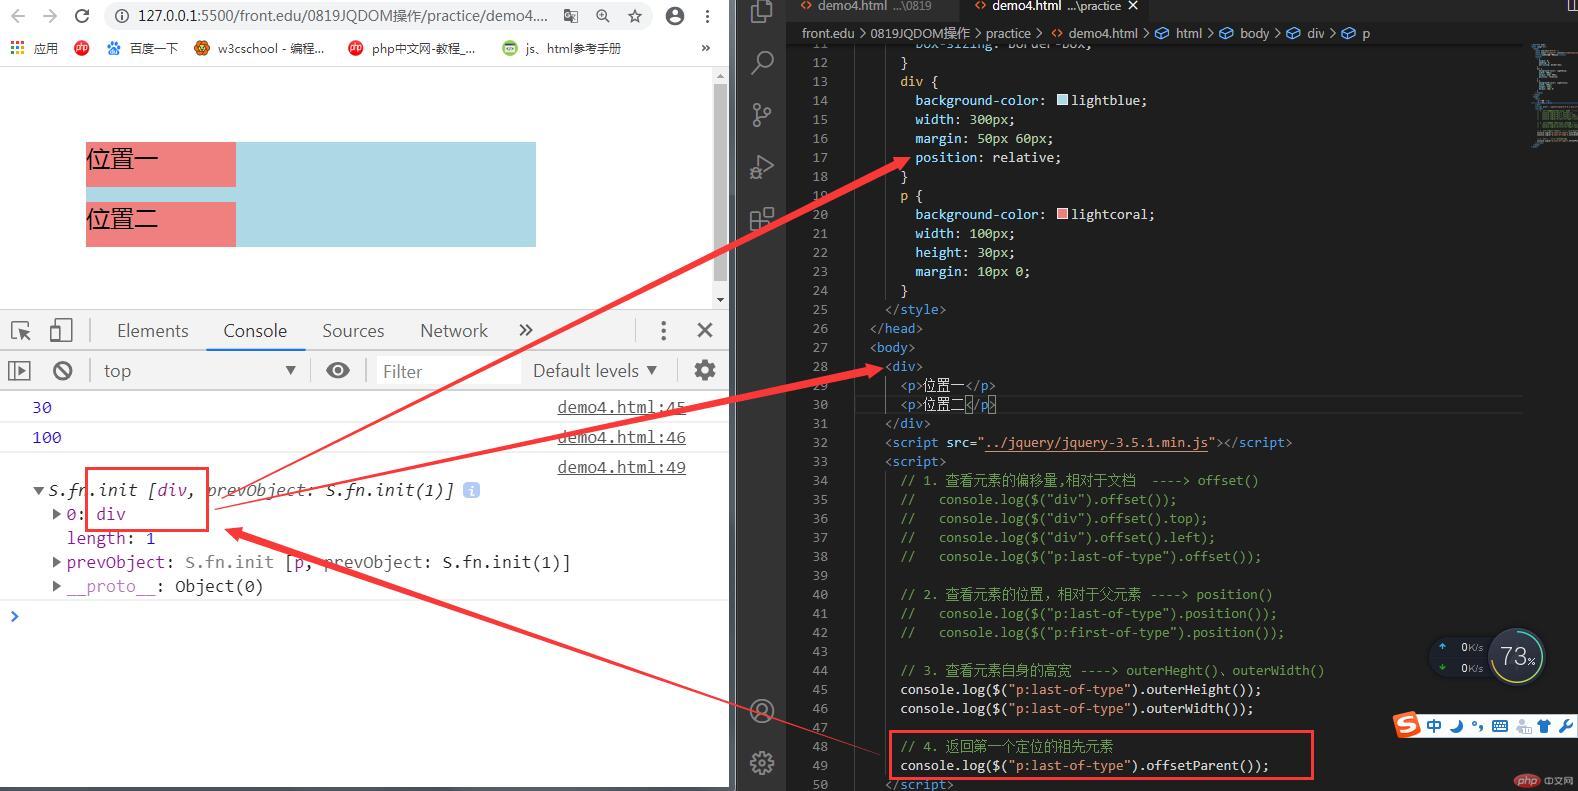Open the 百度一下 bookmark
The height and width of the screenshot is (791, 1578).
pyautogui.click(x=142, y=48)
